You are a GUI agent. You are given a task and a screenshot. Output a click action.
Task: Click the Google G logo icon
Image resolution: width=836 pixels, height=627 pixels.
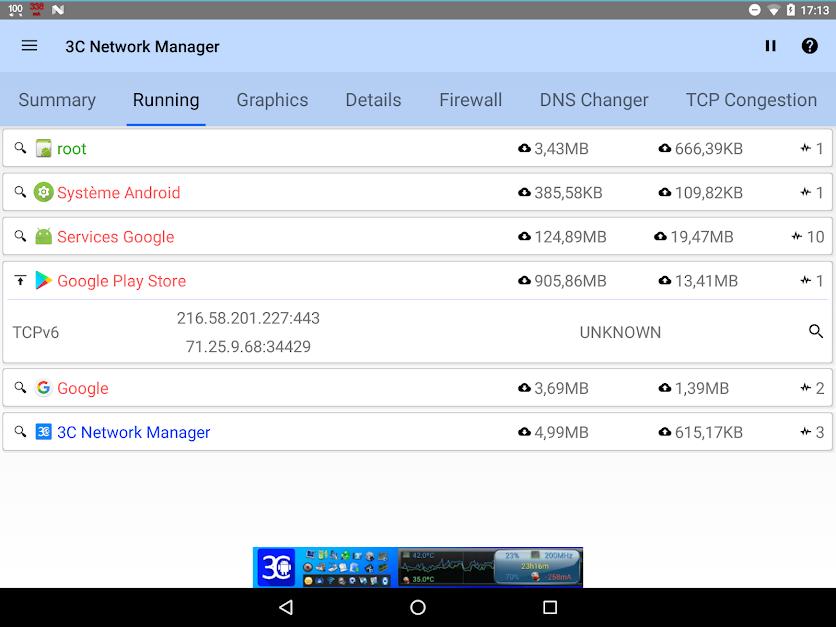coord(44,388)
